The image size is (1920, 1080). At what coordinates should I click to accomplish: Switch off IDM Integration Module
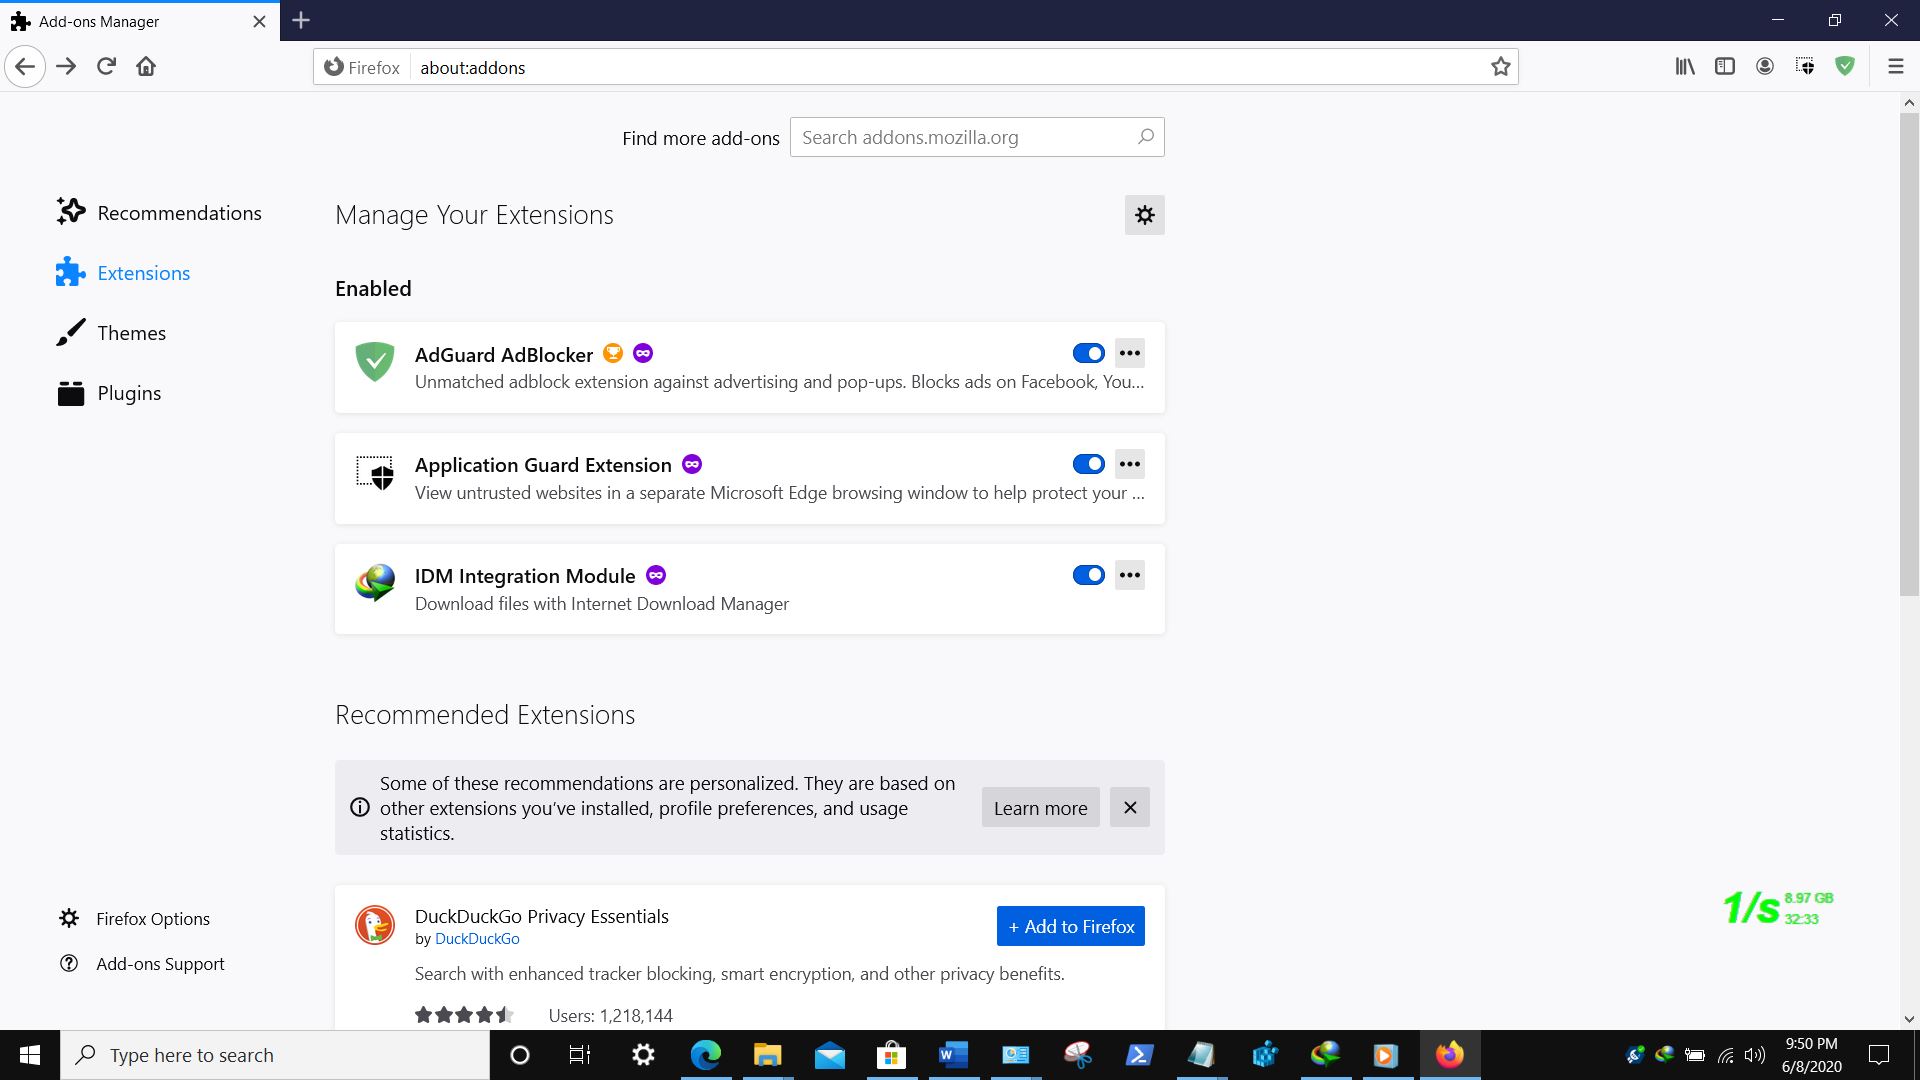tap(1088, 575)
